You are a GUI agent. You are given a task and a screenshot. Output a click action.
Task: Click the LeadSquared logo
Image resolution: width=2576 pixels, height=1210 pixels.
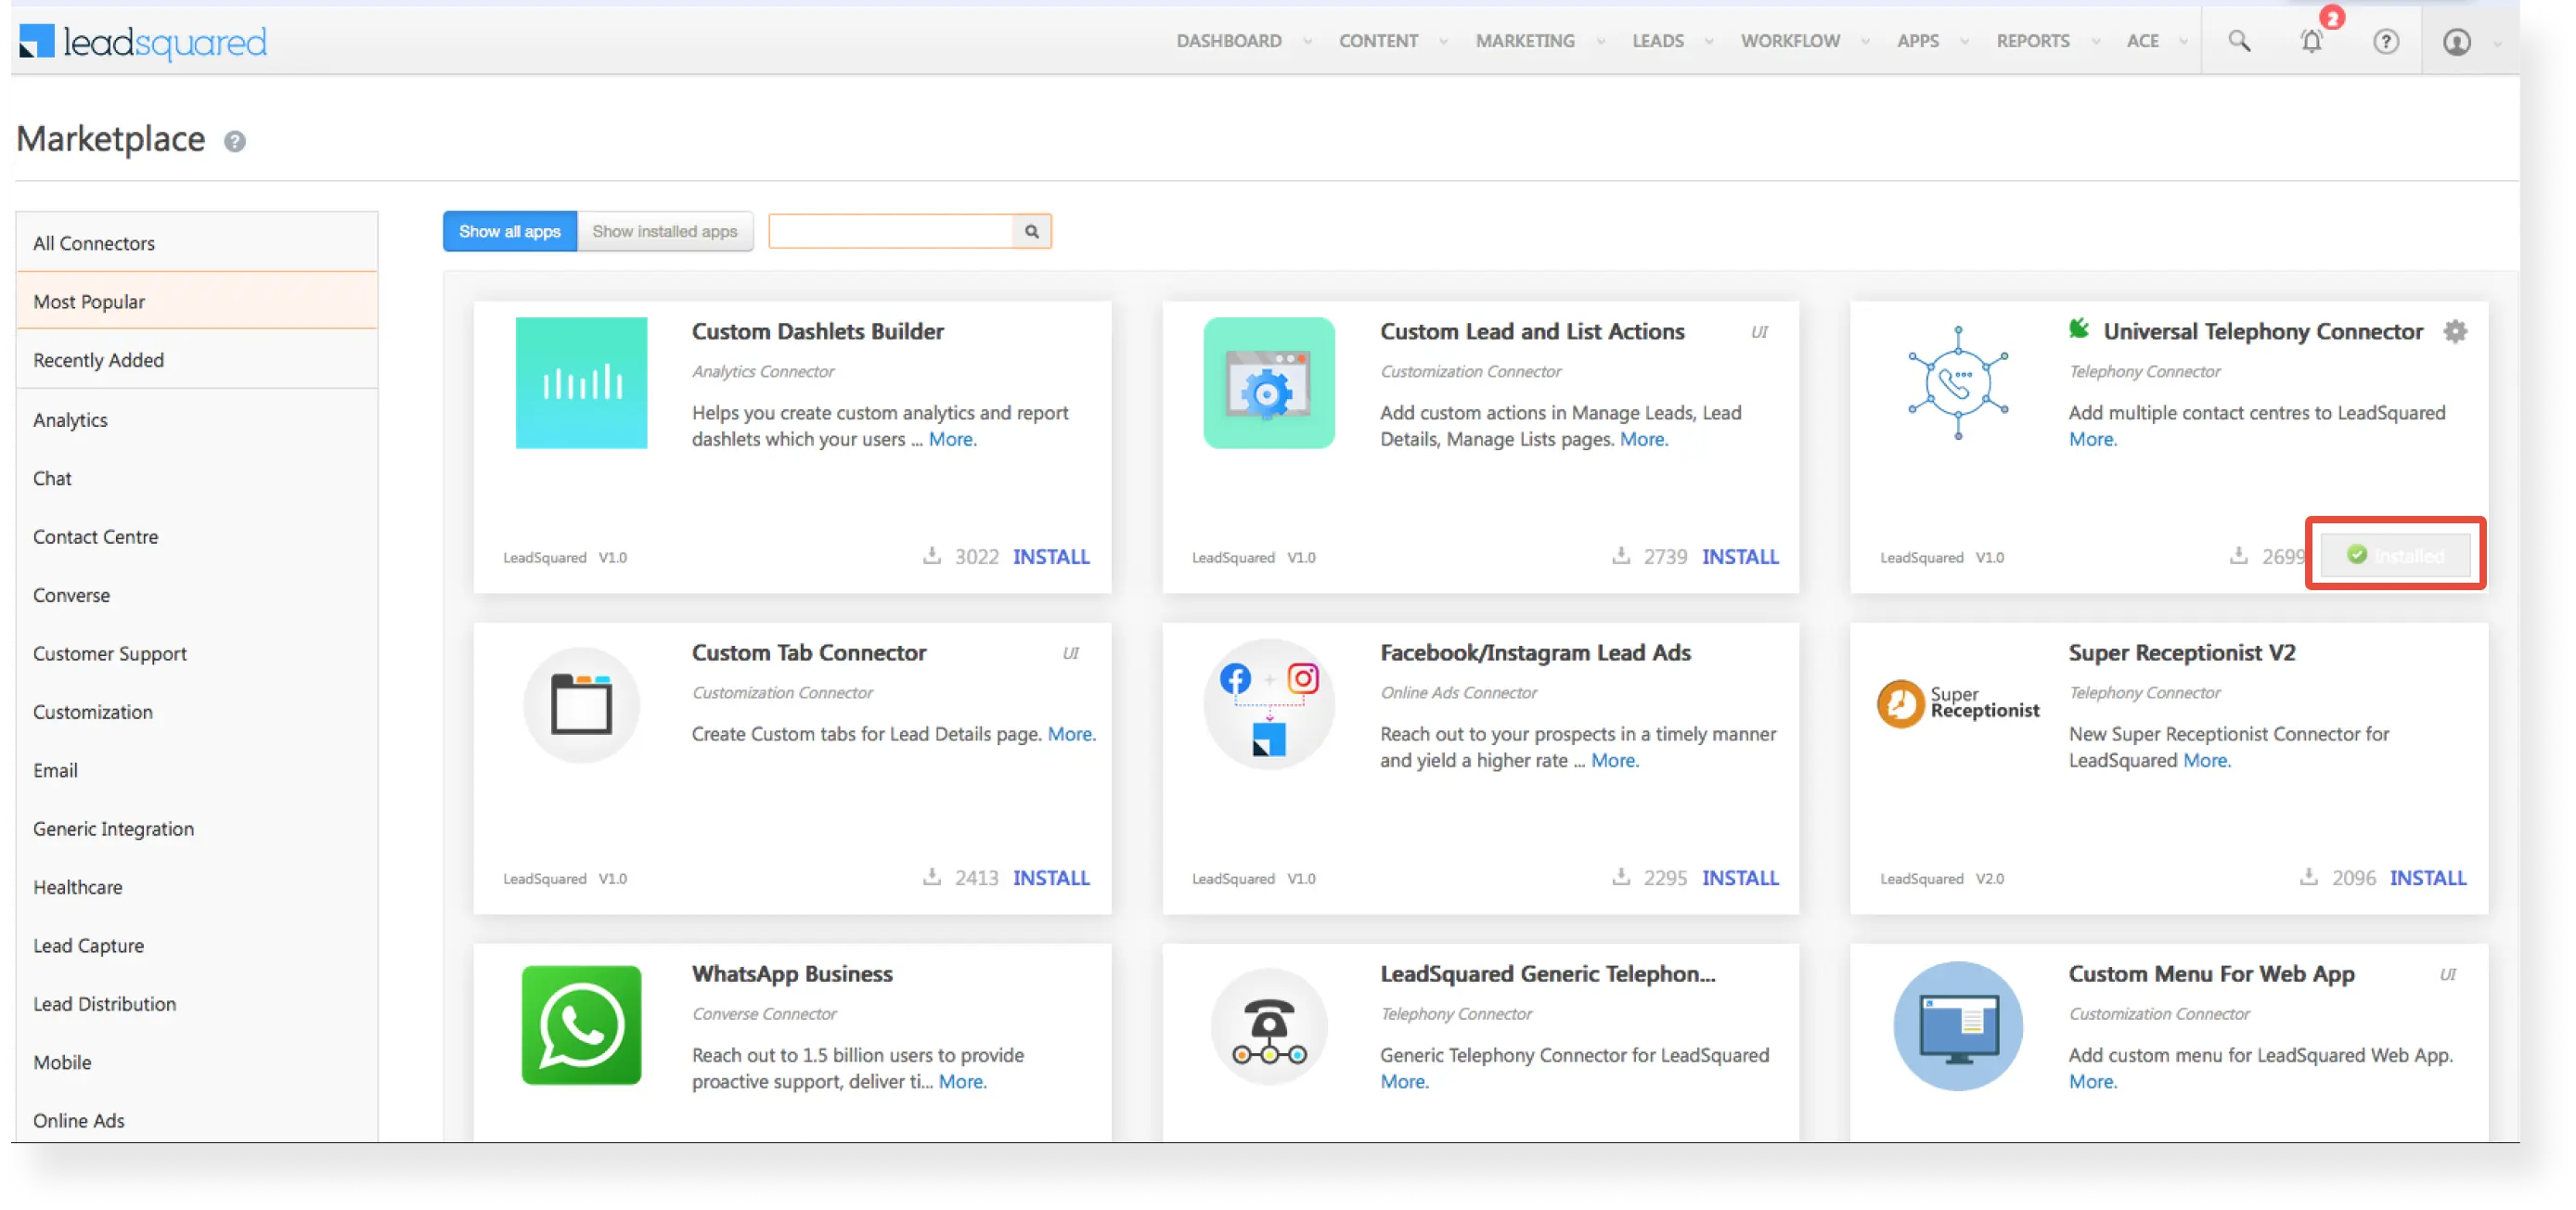(143, 41)
